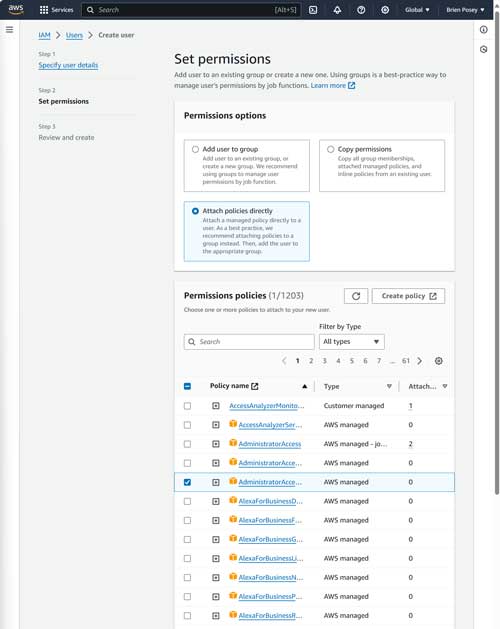Viewport: 500px width, 629px height.
Task: Check the AccessAnalyzerSer... policy checkbox
Action: click(187, 425)
